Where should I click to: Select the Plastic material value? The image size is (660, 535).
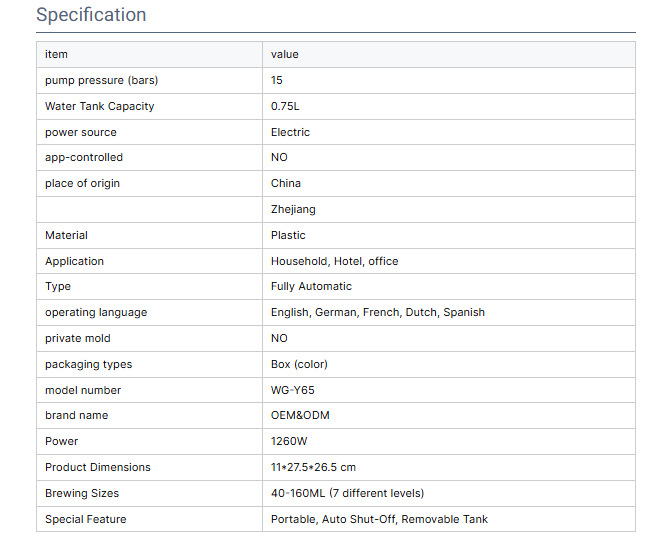click(x=288, y=235)
